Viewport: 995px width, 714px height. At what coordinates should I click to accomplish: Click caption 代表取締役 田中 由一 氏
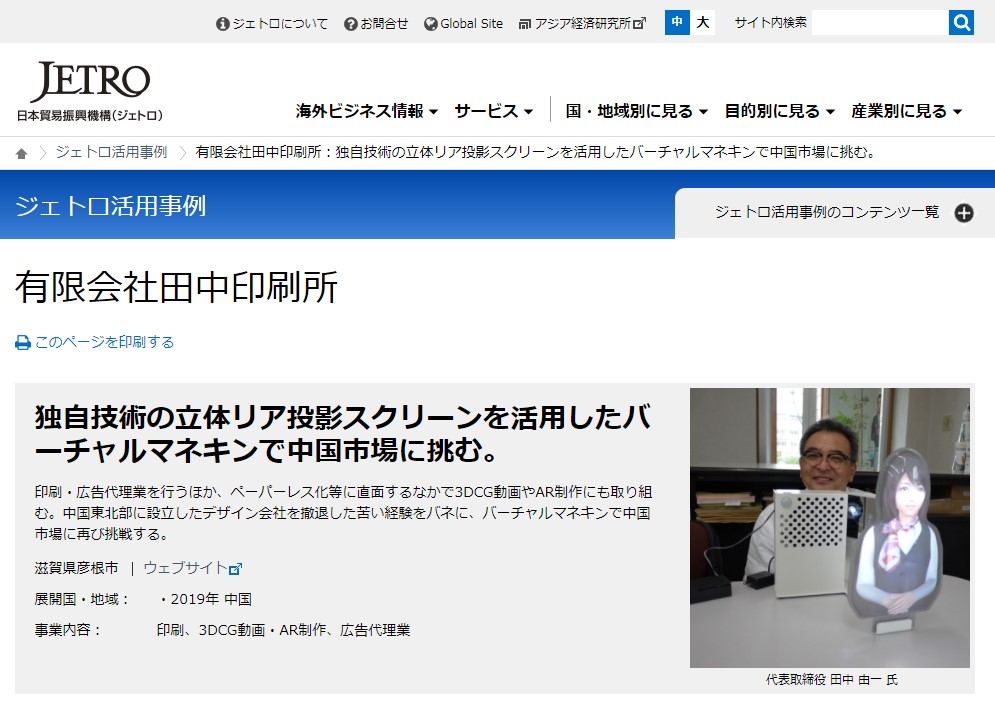(x=831, y=680)
